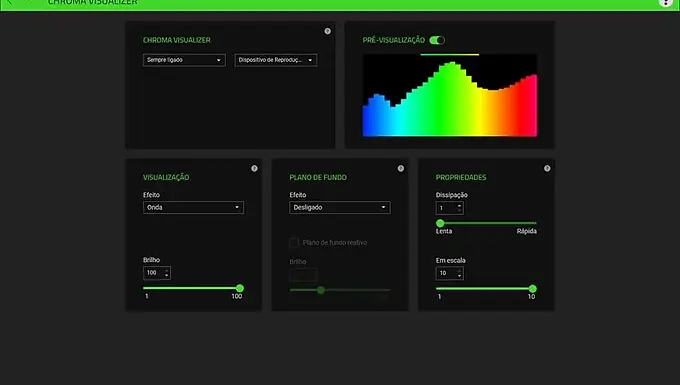Open info icon in Propriedades panel
The image size is (680, 385).
pos(547,168)
